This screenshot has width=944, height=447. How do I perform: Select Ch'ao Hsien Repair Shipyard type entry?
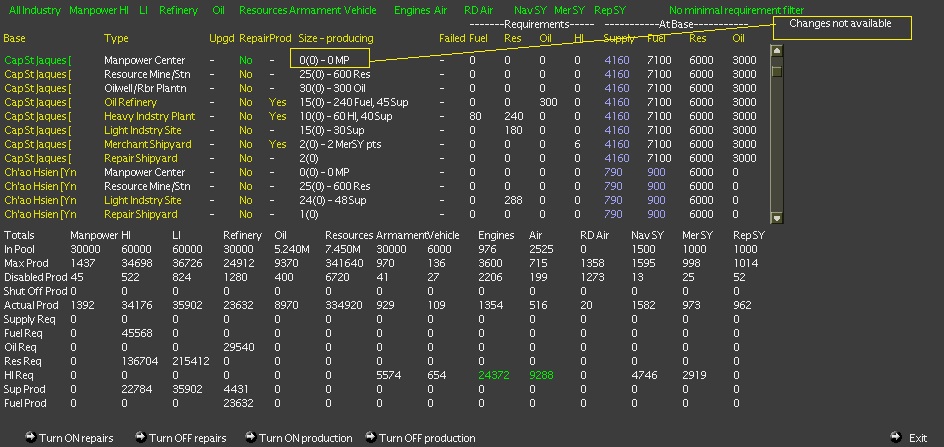pos(140,214)
